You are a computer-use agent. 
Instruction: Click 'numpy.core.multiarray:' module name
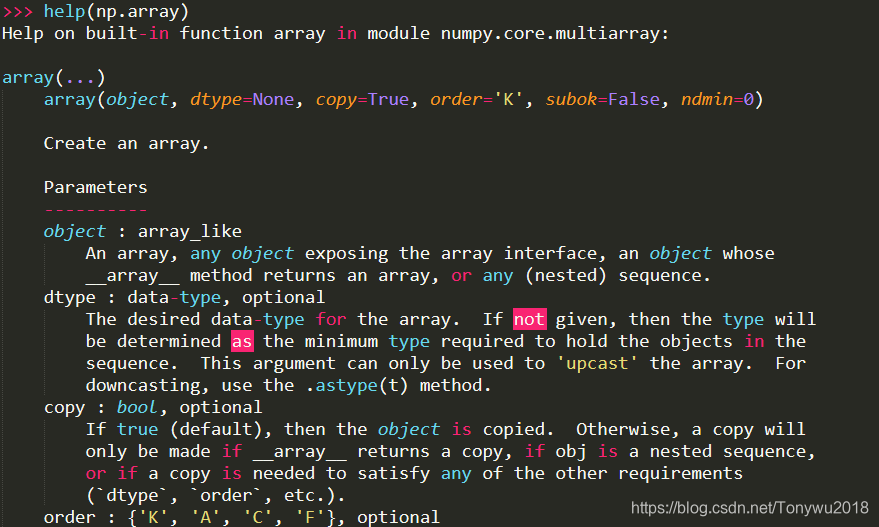(x=554, y=34)
